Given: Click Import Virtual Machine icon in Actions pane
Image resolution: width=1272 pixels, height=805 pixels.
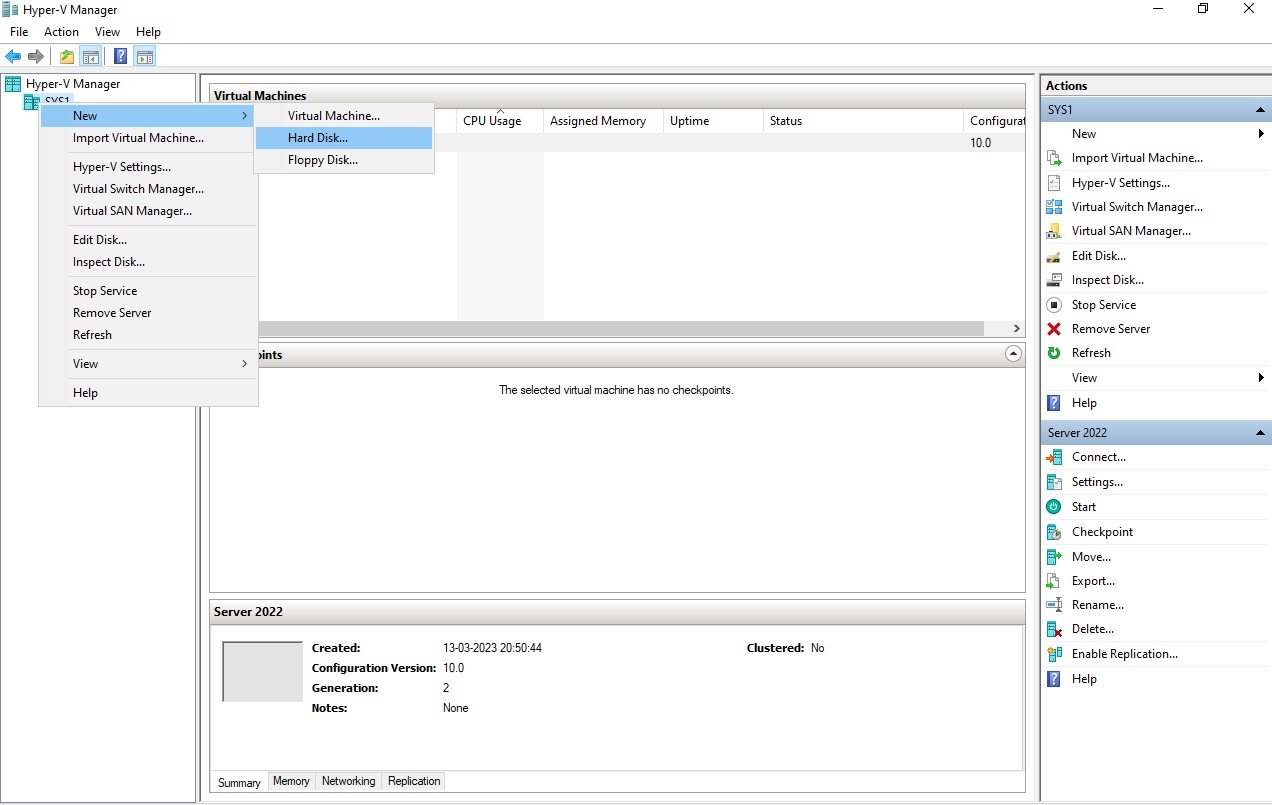Looking at the screenshot, I should pos(1053,158).
